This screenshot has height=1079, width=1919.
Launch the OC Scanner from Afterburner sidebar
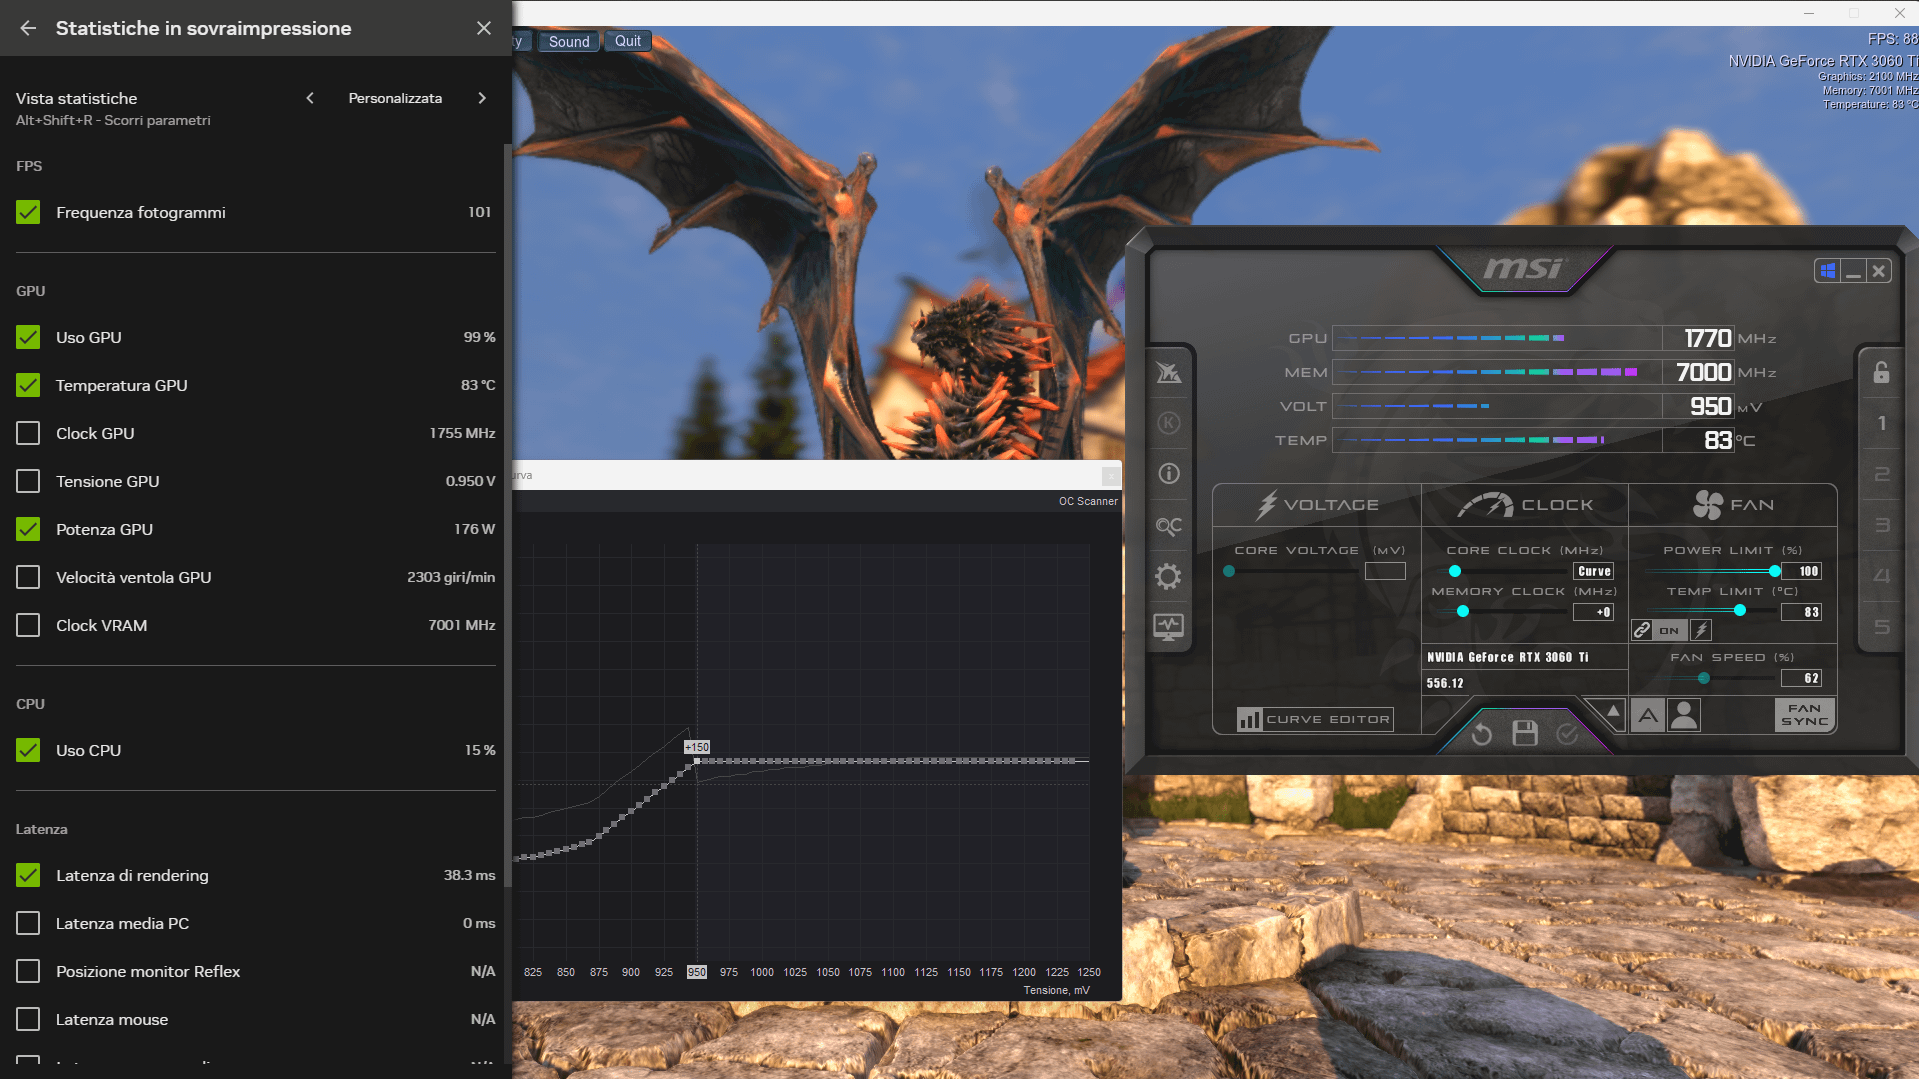click(x=1168, y=525)
